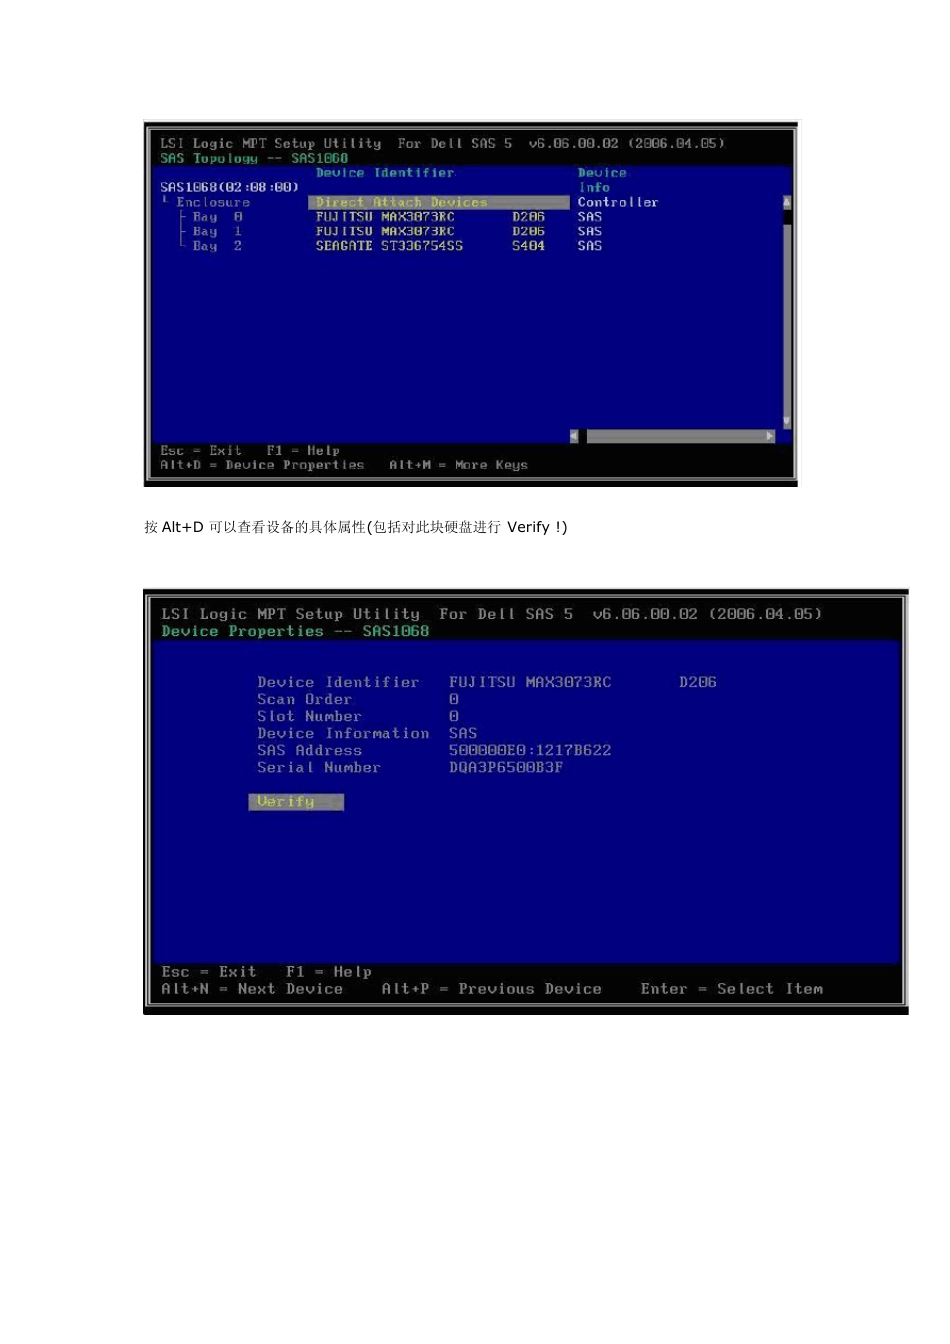Click the Alt+D = Device Properties hint

pos(262,465)
